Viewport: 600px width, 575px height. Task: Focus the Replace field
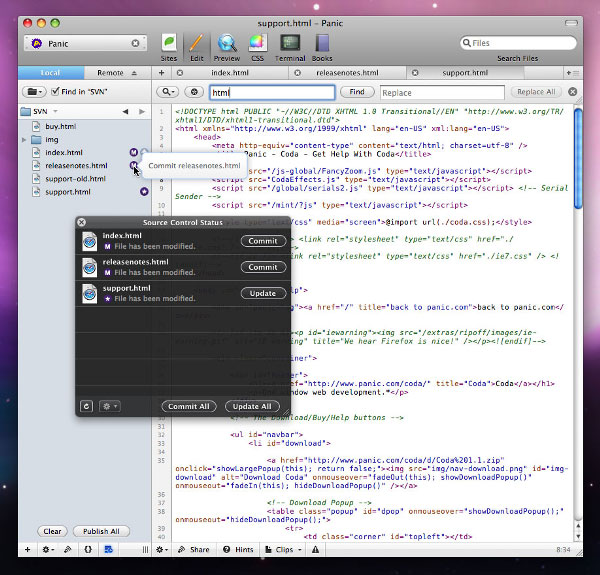(x=442, y=93)
